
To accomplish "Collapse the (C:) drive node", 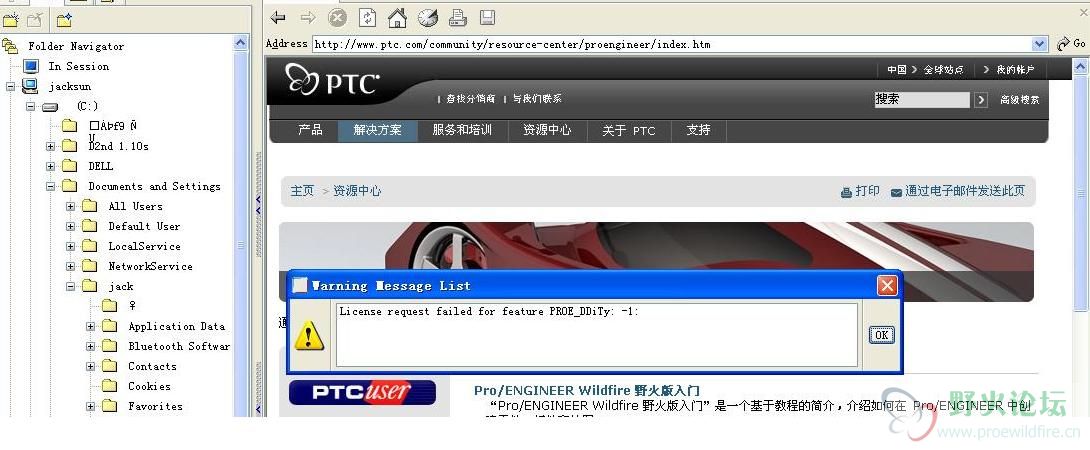I will 31,106.
